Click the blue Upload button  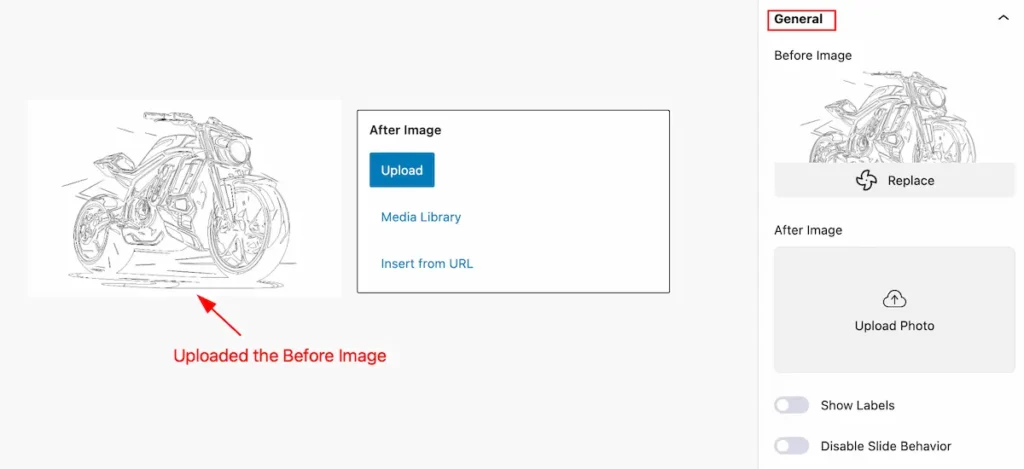[402, 170]
